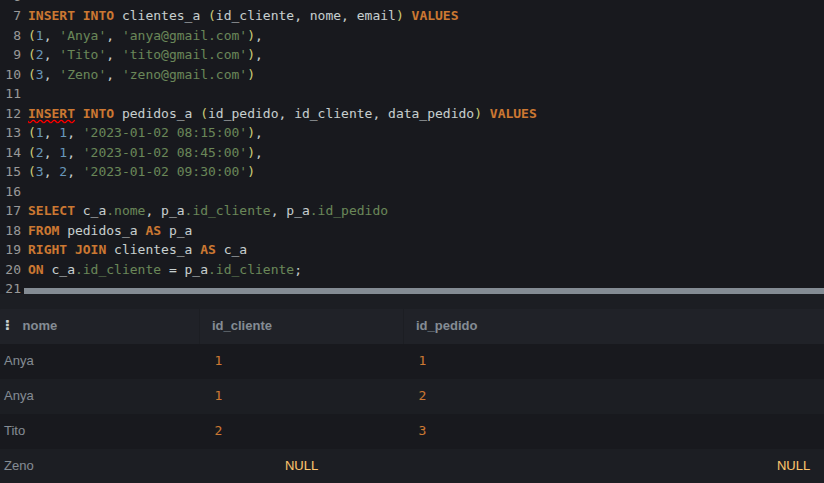The width and height of the screenshot is (824, 483).
Task: Select the id_cliente column header
Action: tap(242, 326)
